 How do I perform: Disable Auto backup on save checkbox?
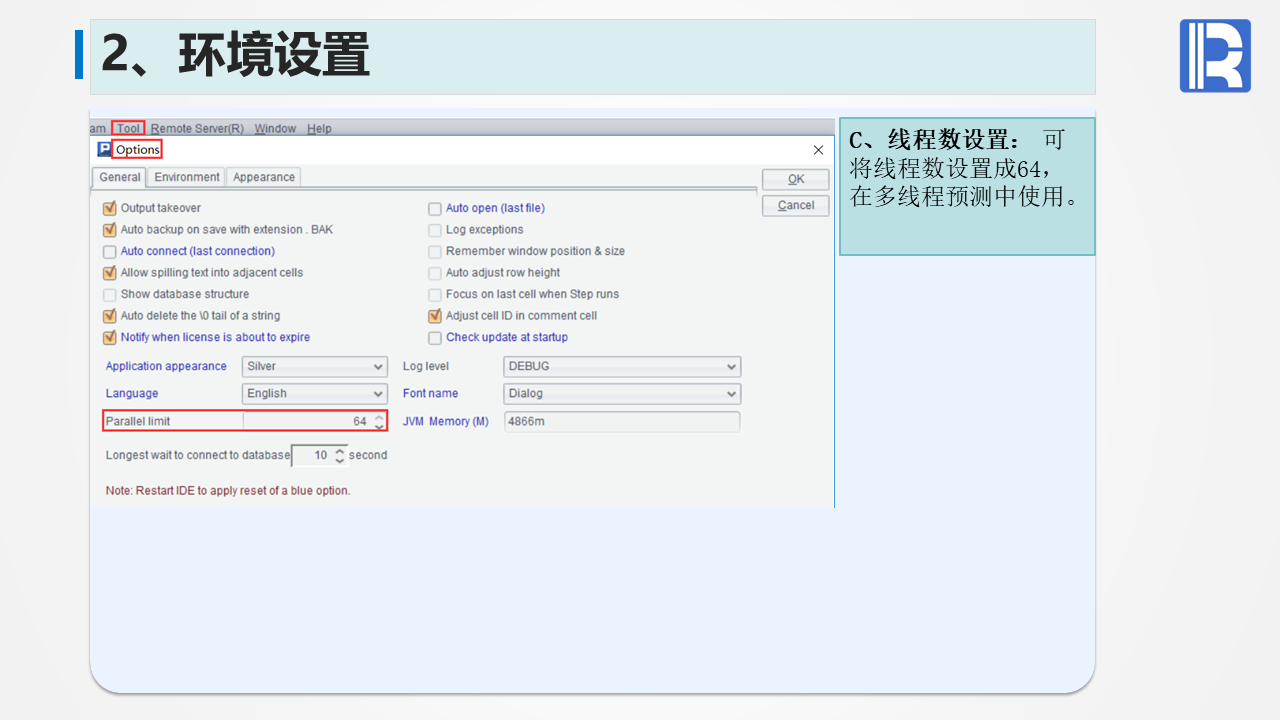(110, 230)
